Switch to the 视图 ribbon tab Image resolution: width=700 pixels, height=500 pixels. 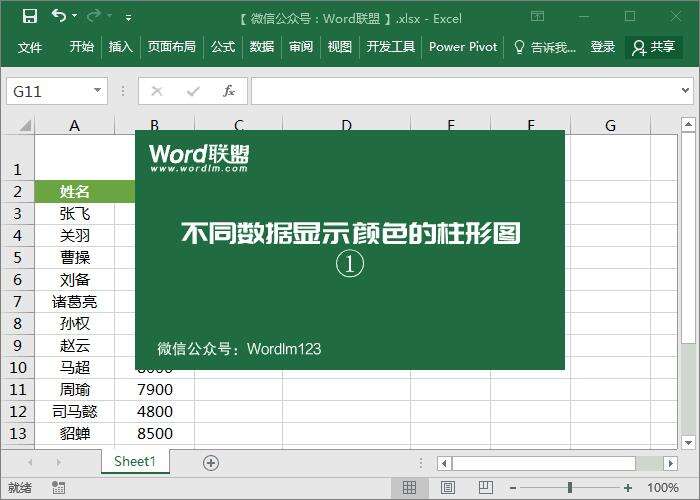(339, 46)
